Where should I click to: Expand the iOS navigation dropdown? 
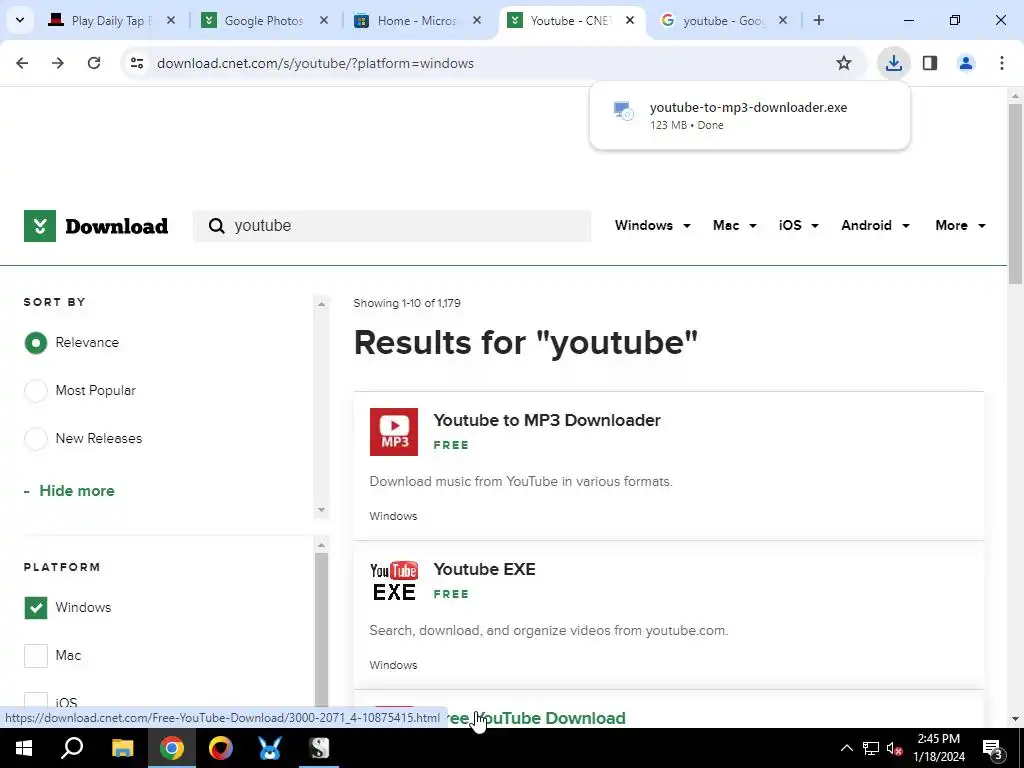click(x=798, y=225)
